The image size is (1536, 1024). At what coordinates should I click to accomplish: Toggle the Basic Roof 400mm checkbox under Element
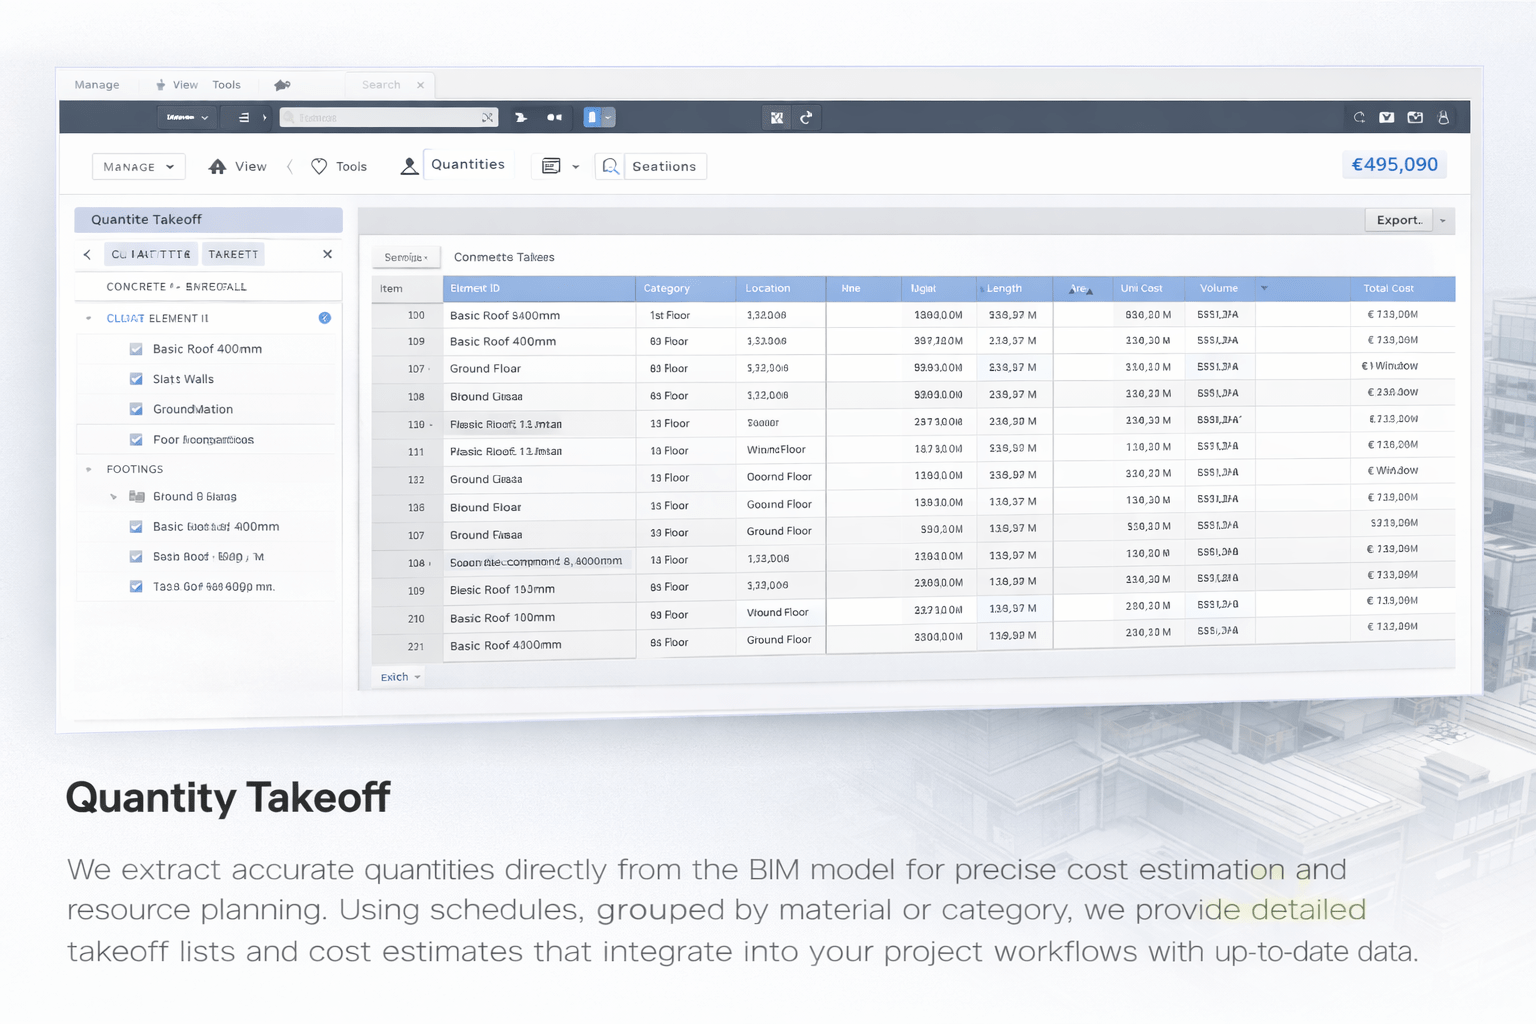pos(136,349)
